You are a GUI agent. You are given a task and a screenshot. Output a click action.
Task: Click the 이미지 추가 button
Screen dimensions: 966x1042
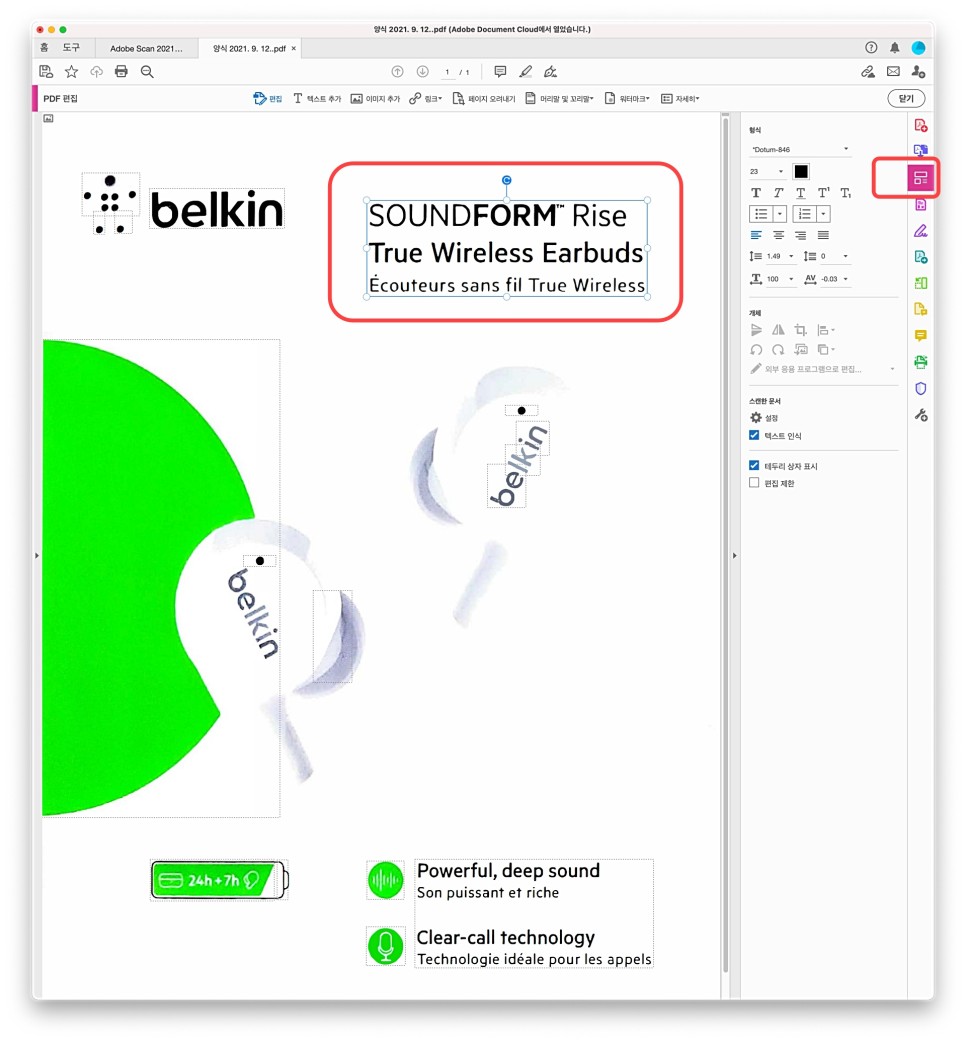coord(375,99)
